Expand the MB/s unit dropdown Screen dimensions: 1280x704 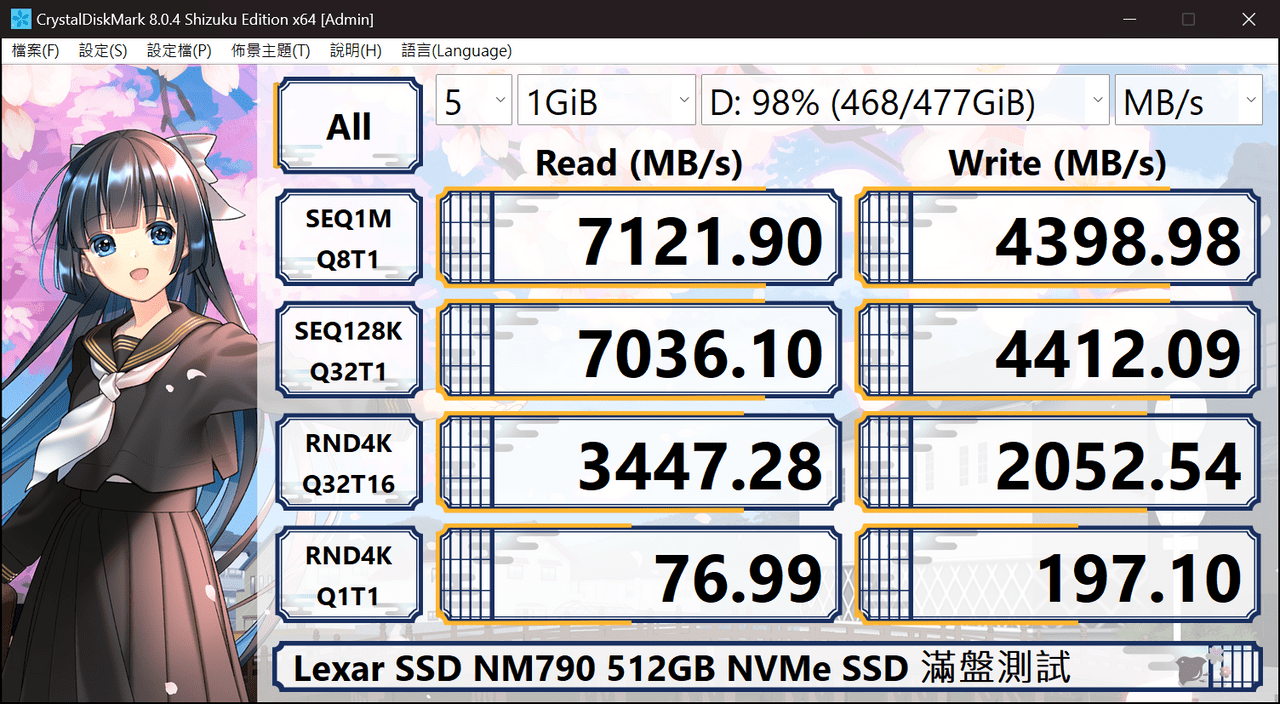pos(1189,101)
